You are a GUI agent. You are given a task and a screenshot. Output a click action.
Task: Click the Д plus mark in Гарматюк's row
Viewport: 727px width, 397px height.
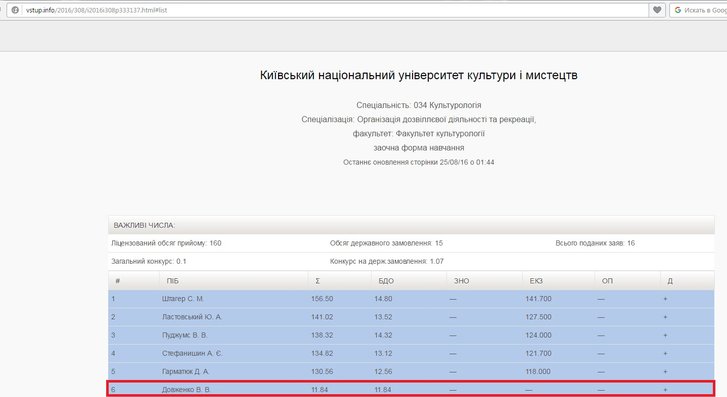coord(665,371)
